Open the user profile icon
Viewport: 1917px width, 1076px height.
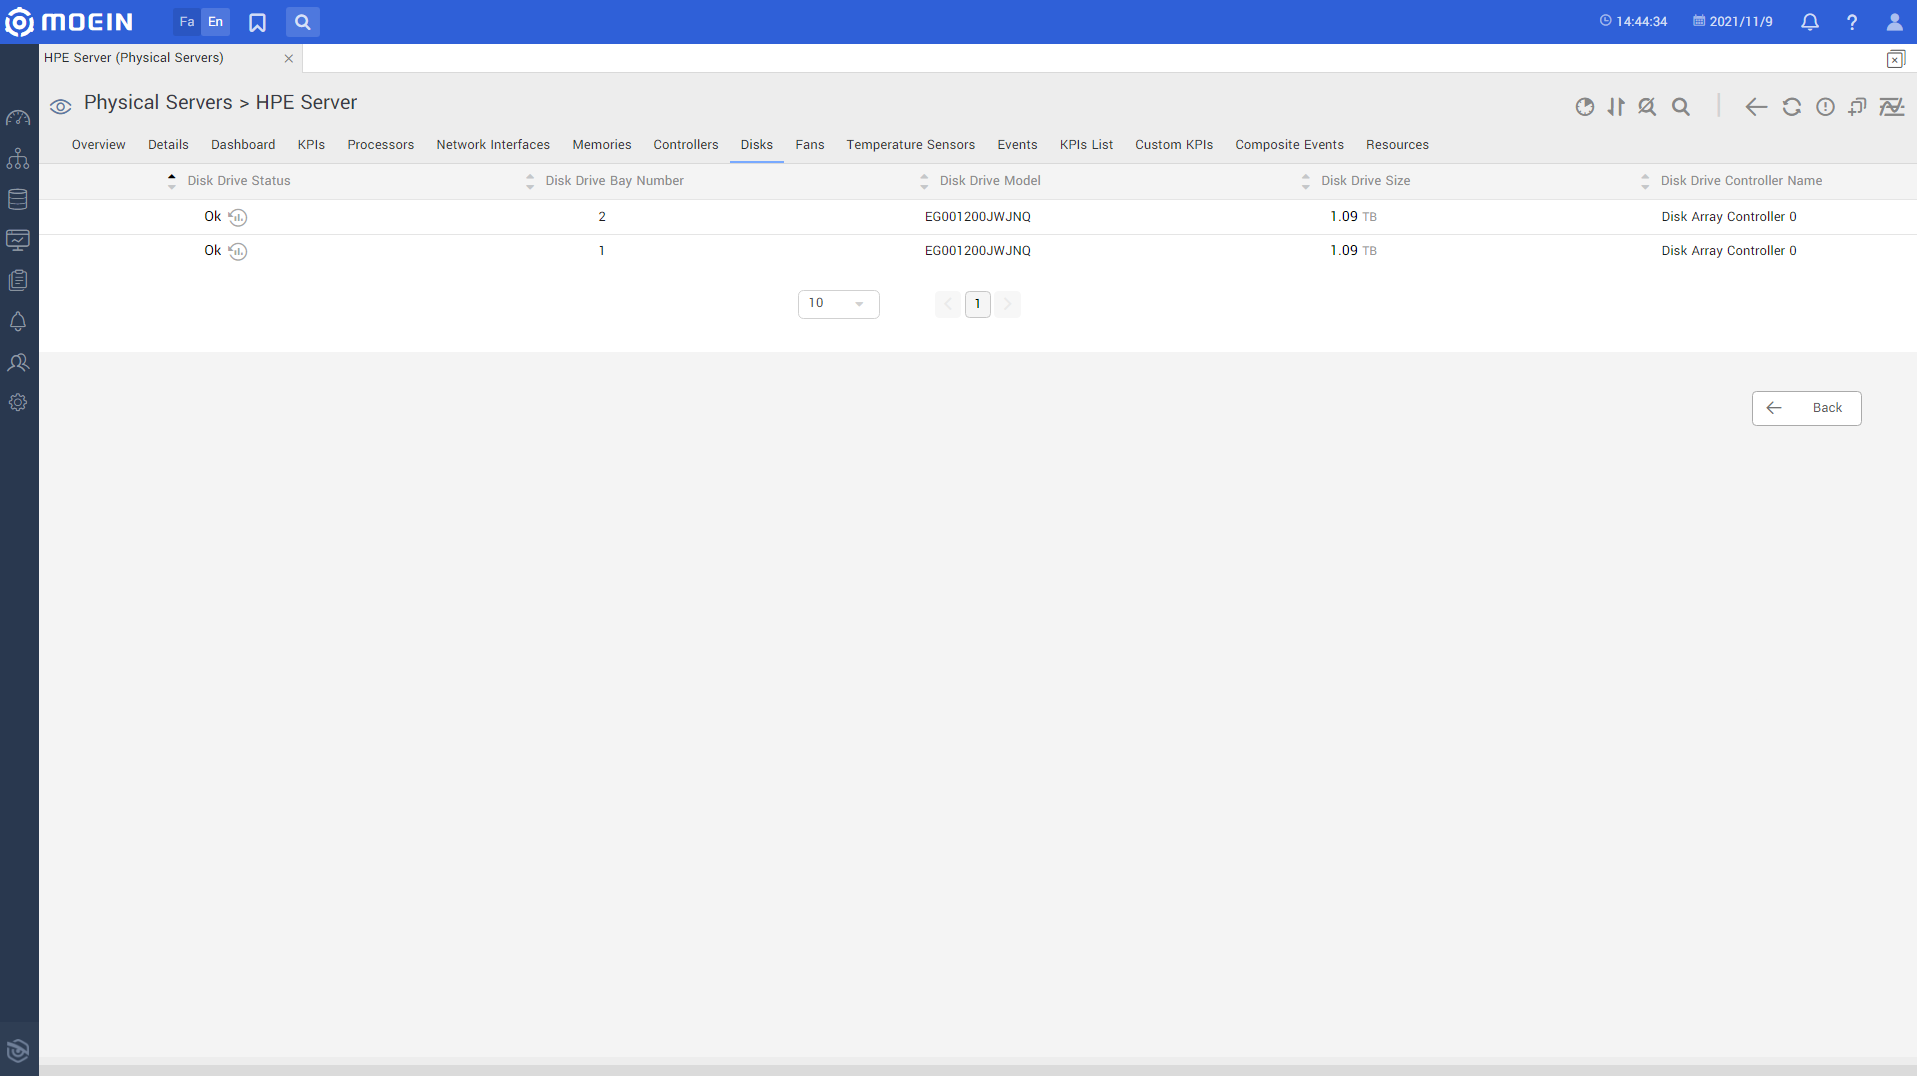tap(1895, 22)
